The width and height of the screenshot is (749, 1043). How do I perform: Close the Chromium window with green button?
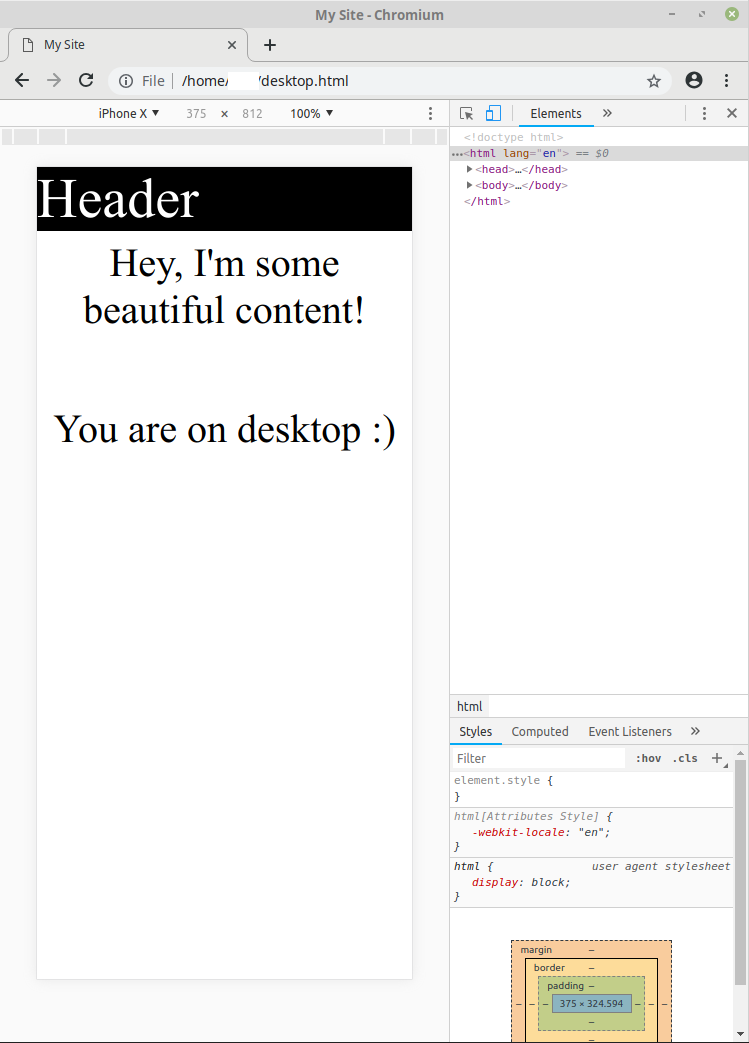[x=732, y=14]
